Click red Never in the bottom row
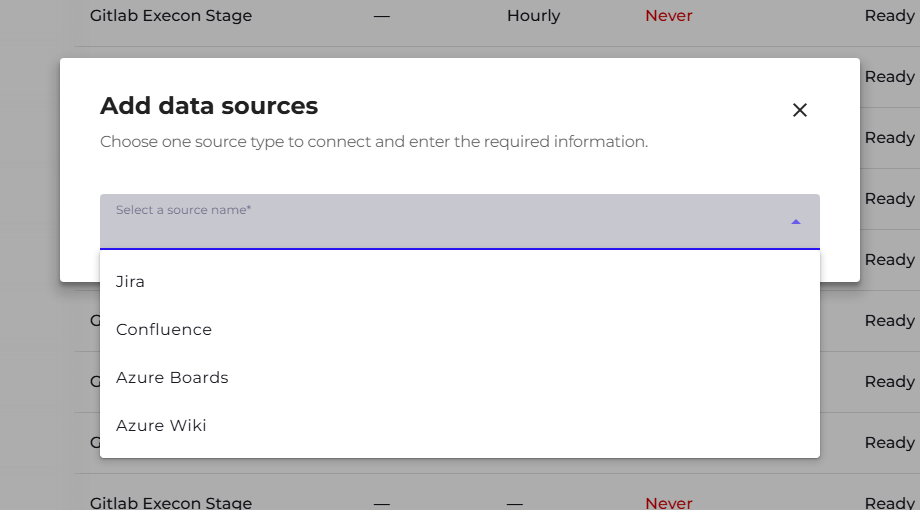Image resolution: width=920 pixels, height=510 pixels. (668, 503)
